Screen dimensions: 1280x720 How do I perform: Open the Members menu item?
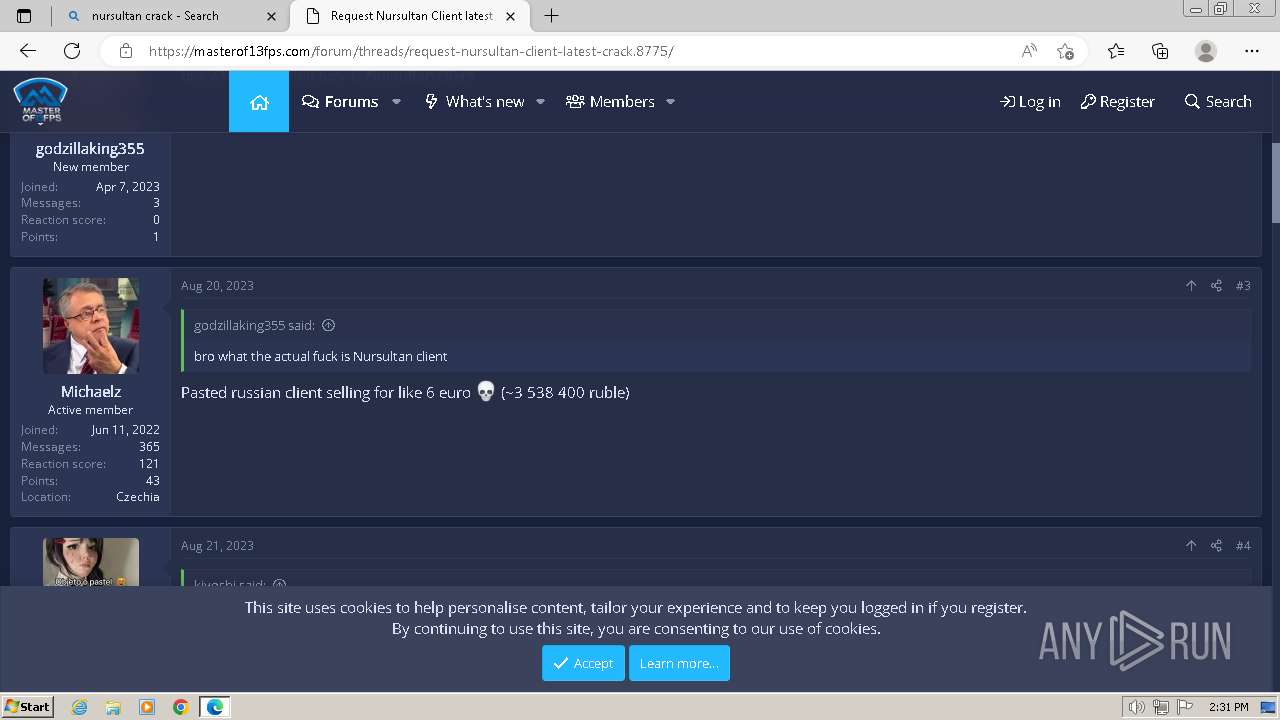[x=610, y=102]
